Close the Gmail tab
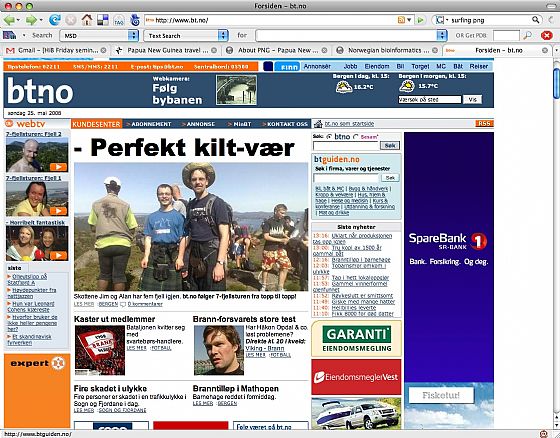Viewport: 560px width, 438px height. 103,50
